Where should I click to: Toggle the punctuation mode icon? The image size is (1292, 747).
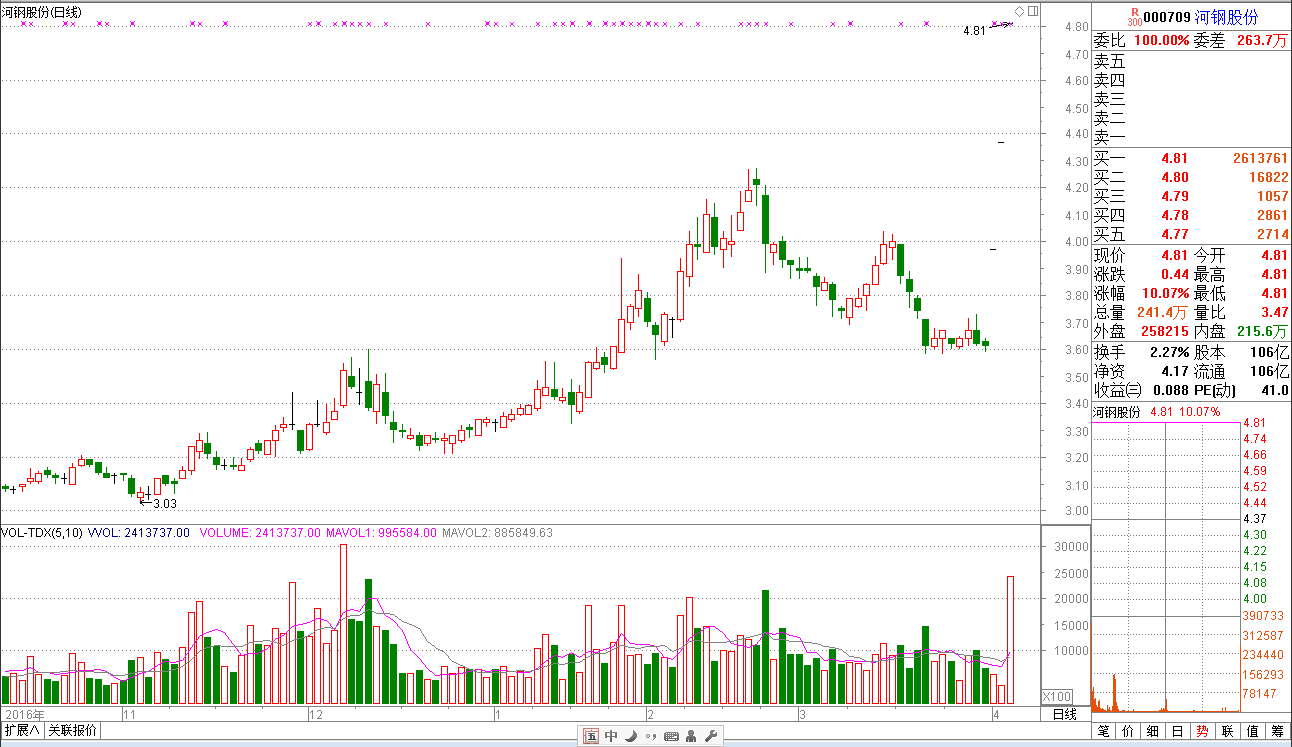click(650, 738)
